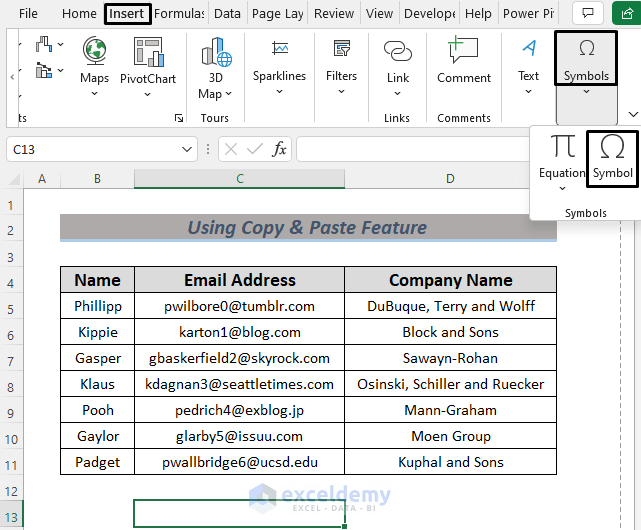
Task: Launch the 3D Map tool
Action: click(215, 67)
